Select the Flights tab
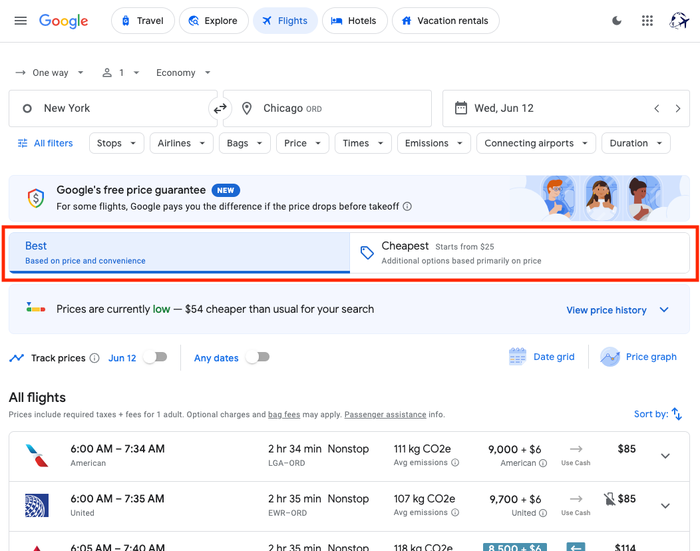Screen dimensions: 700x551 pos(285,21)
